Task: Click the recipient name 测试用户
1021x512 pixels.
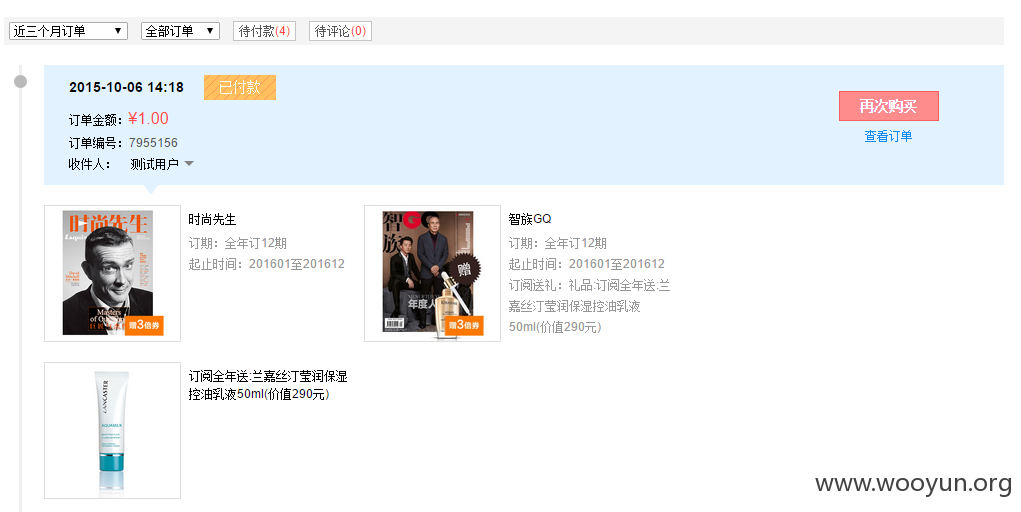Action: click(154, 164)
